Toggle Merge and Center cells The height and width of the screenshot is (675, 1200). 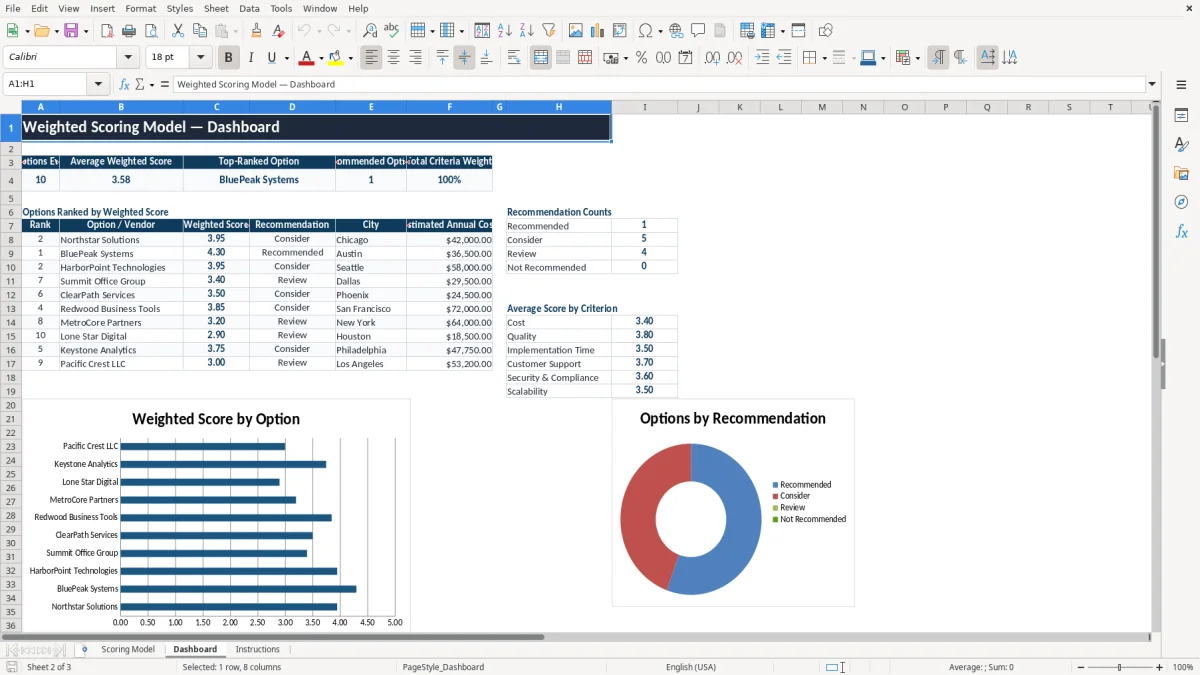(x=541, y=58)
